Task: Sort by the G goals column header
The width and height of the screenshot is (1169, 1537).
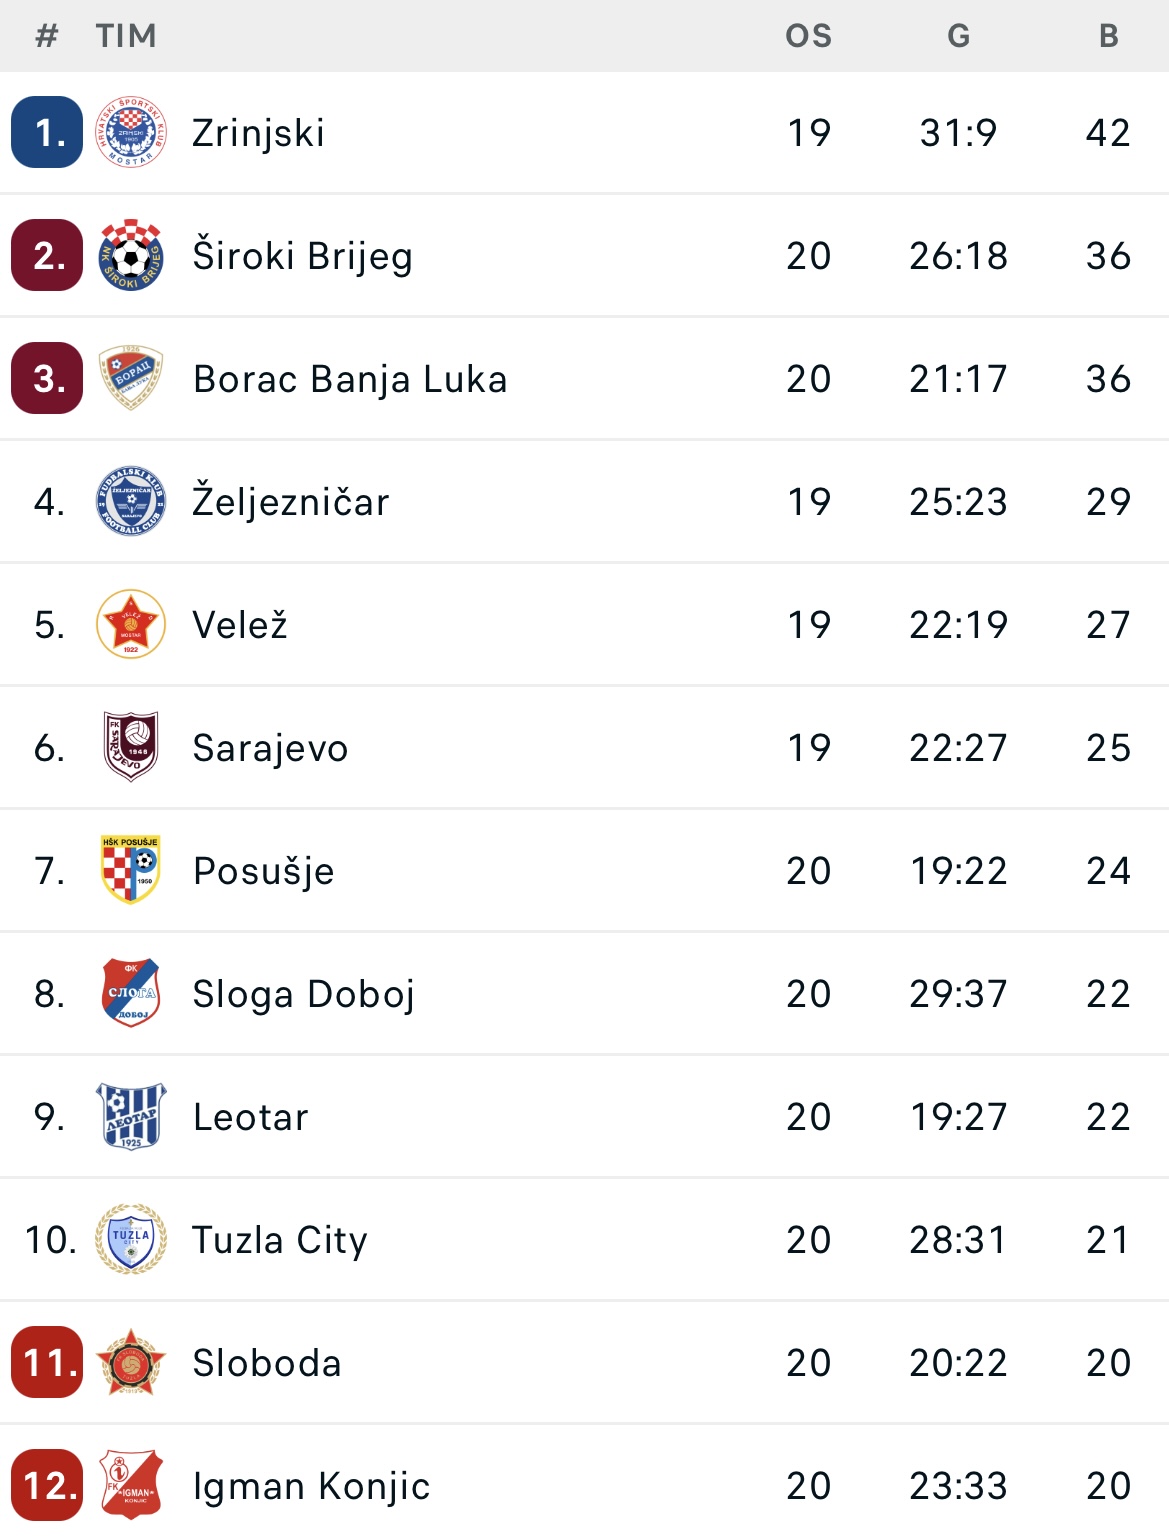Action: coord(959,36)
